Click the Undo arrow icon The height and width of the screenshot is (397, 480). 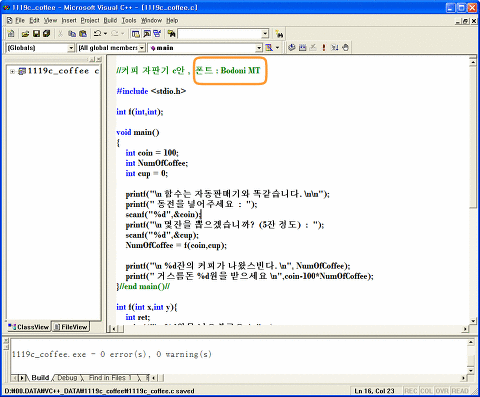coord(97,34)
